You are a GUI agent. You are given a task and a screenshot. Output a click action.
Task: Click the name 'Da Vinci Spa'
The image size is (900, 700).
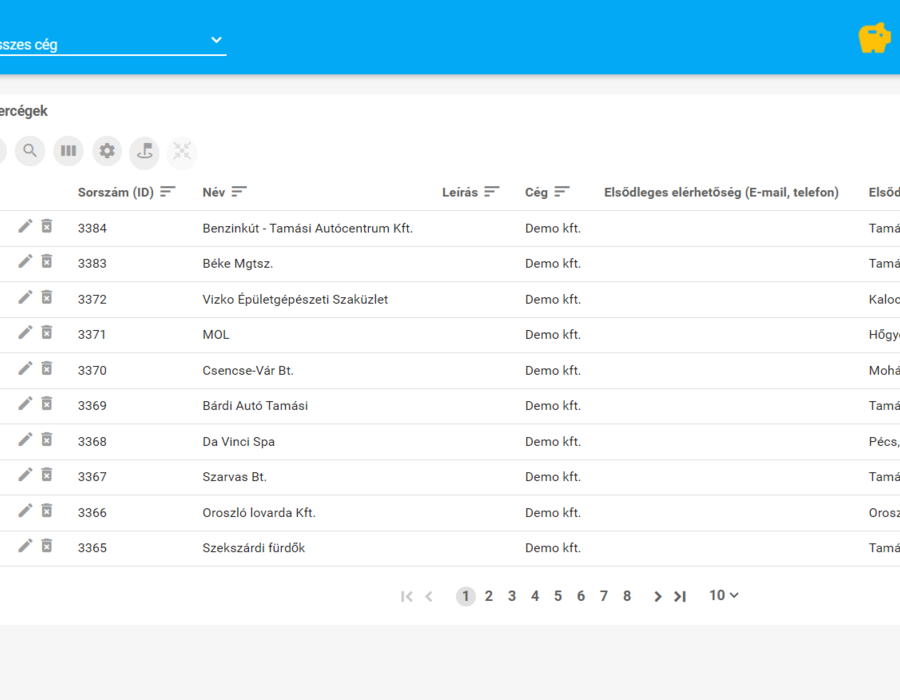(239, 442)
